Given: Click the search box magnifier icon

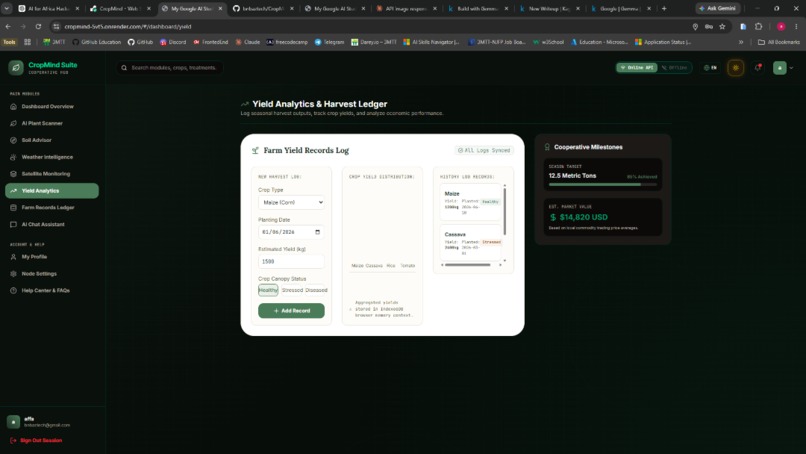Looking at the screenshot, I should click(x=124, y=67).
